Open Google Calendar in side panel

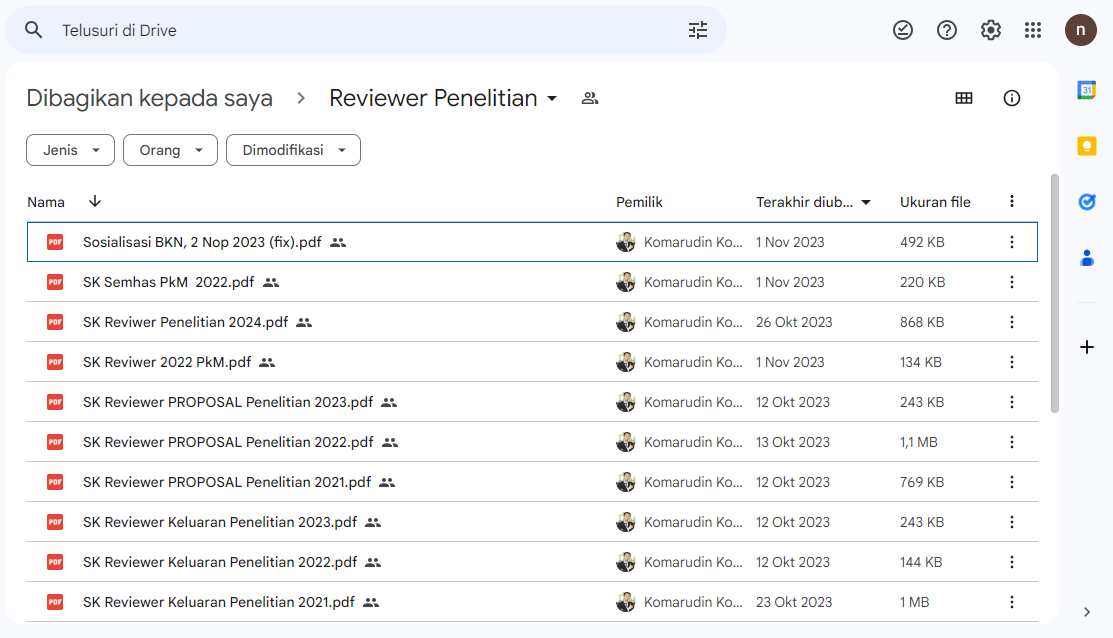coord(1087,90)
